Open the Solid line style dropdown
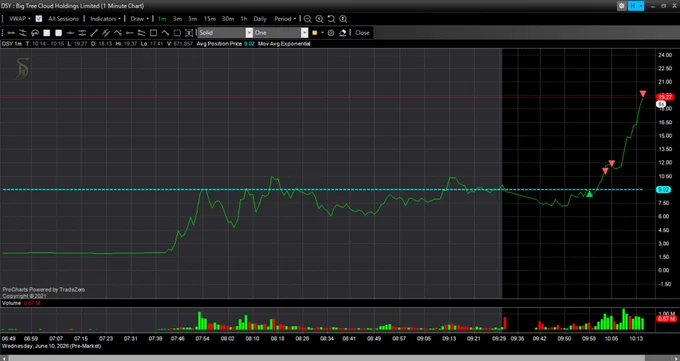The height and width of the screenshot is (361, 680). 226,33
